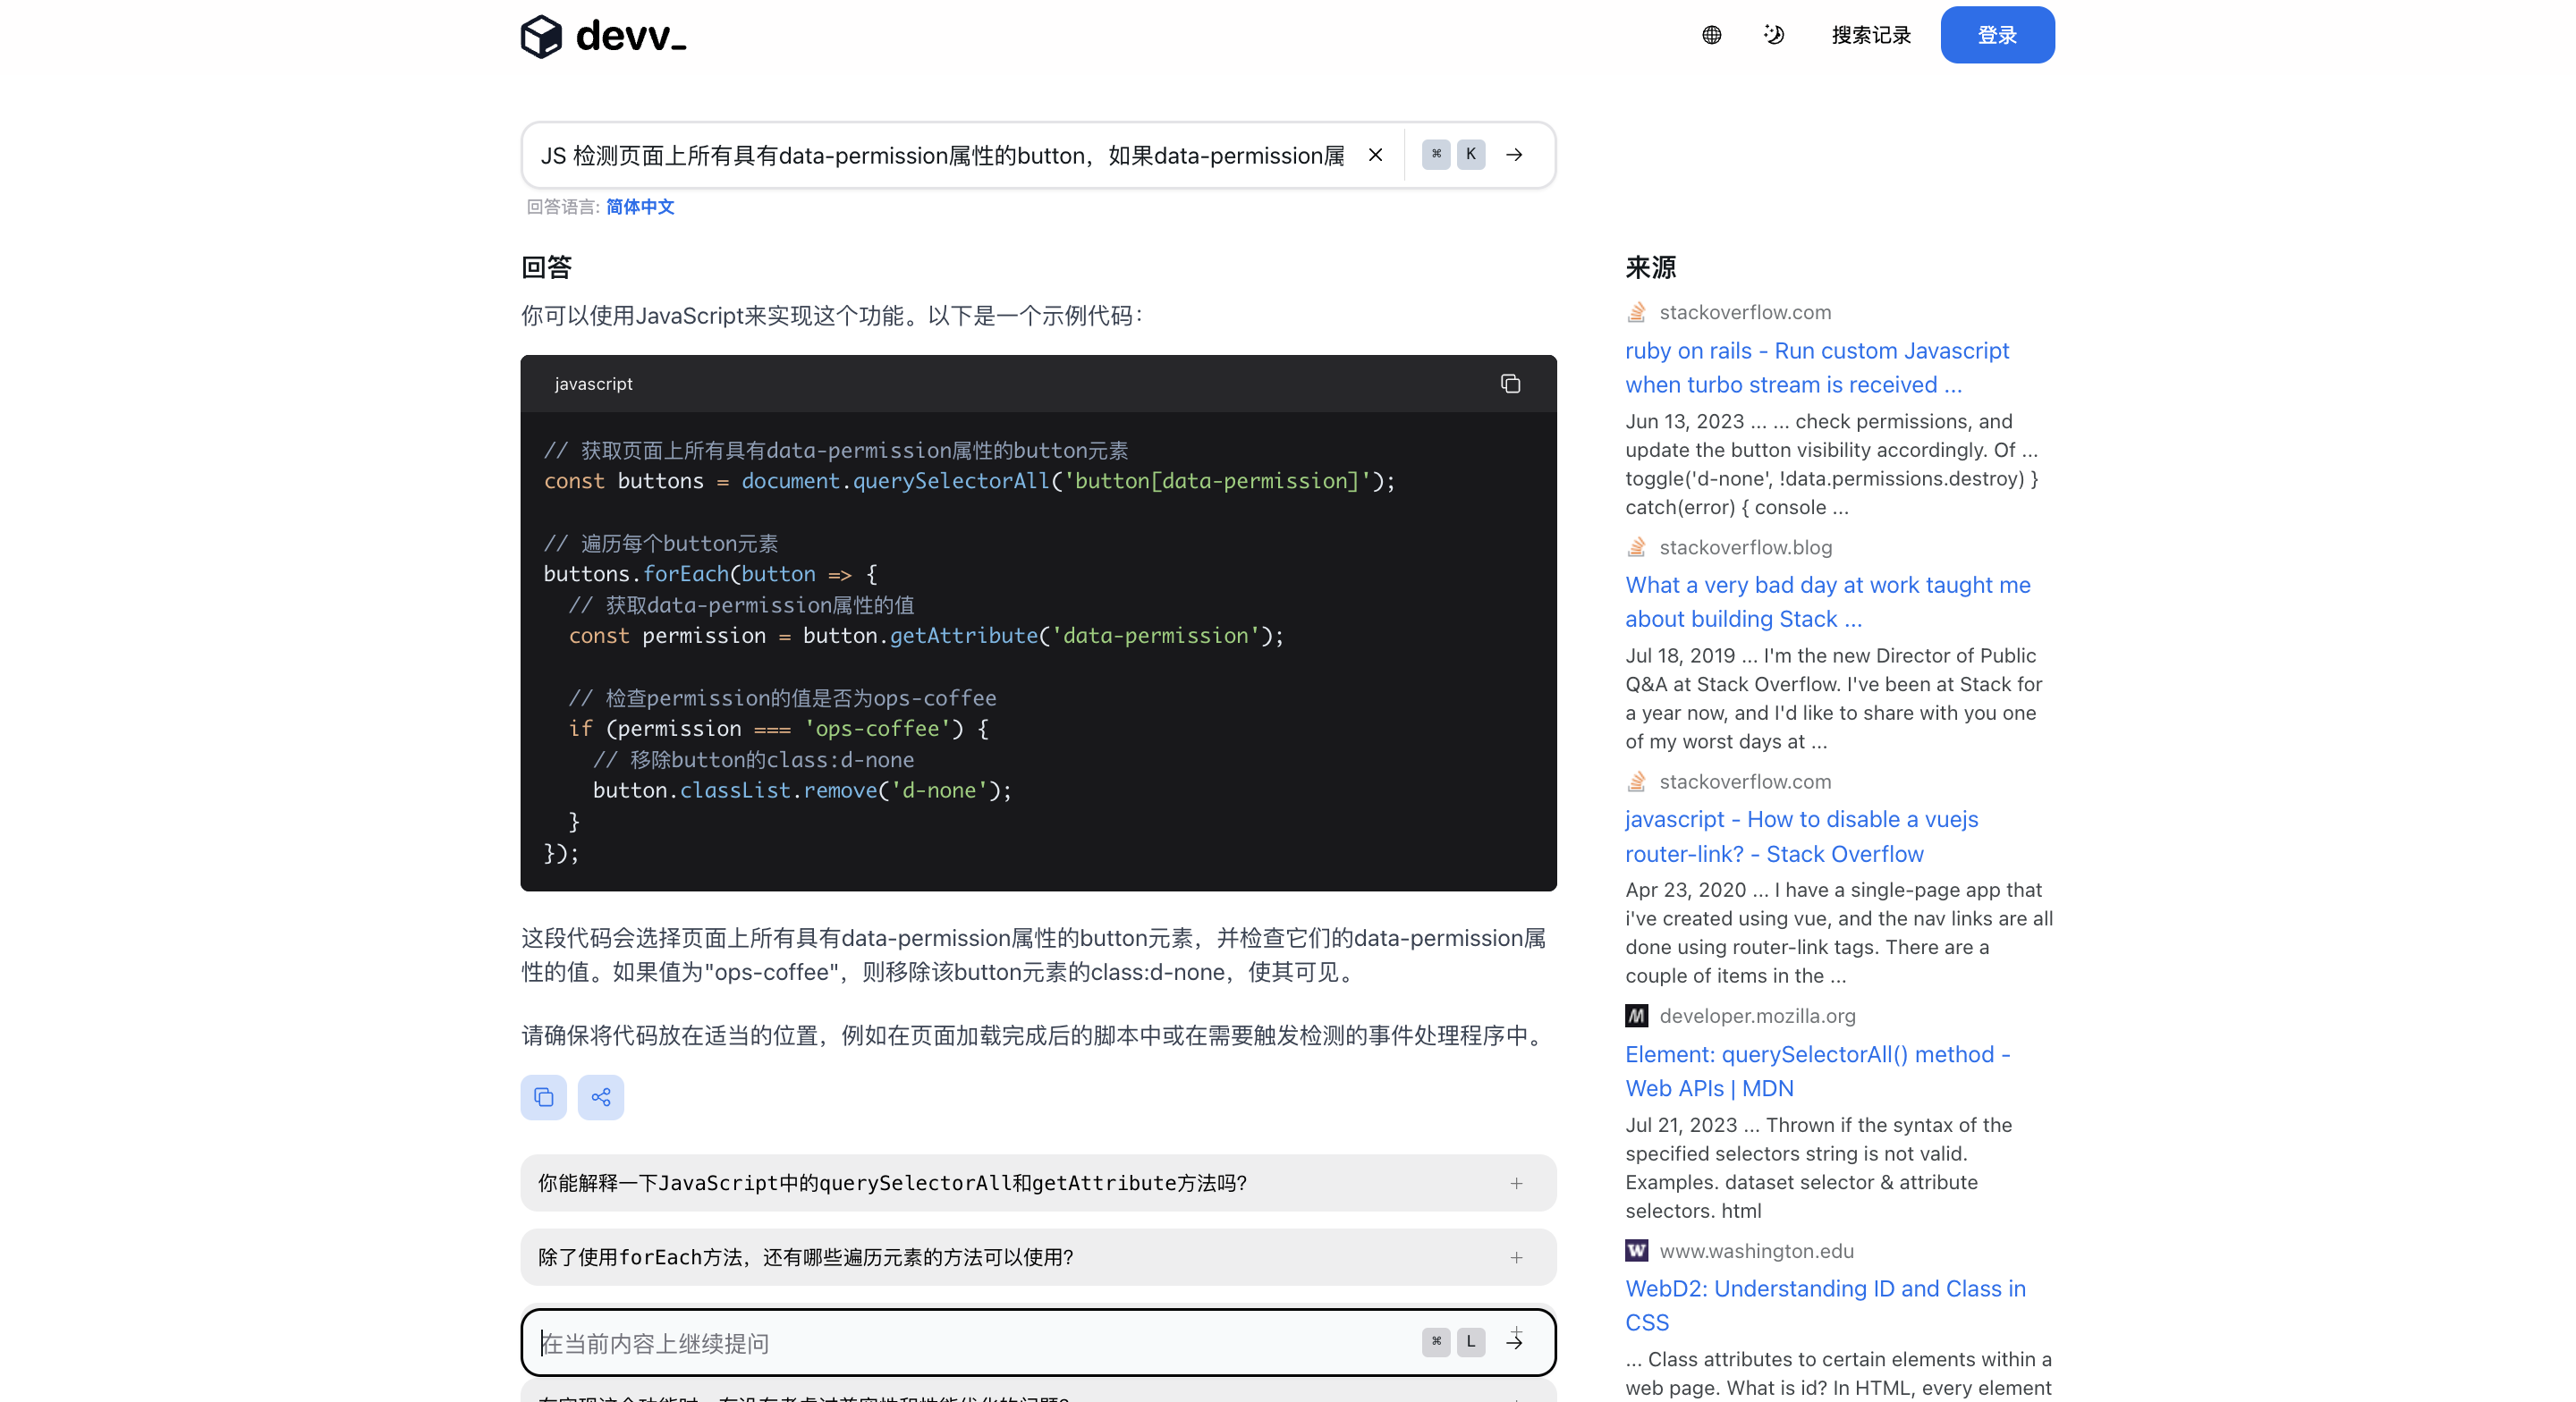Share the answer using the share icon
Image resolution: width=2576 pixels, height=1402 pixels.
click(600, 1097)
